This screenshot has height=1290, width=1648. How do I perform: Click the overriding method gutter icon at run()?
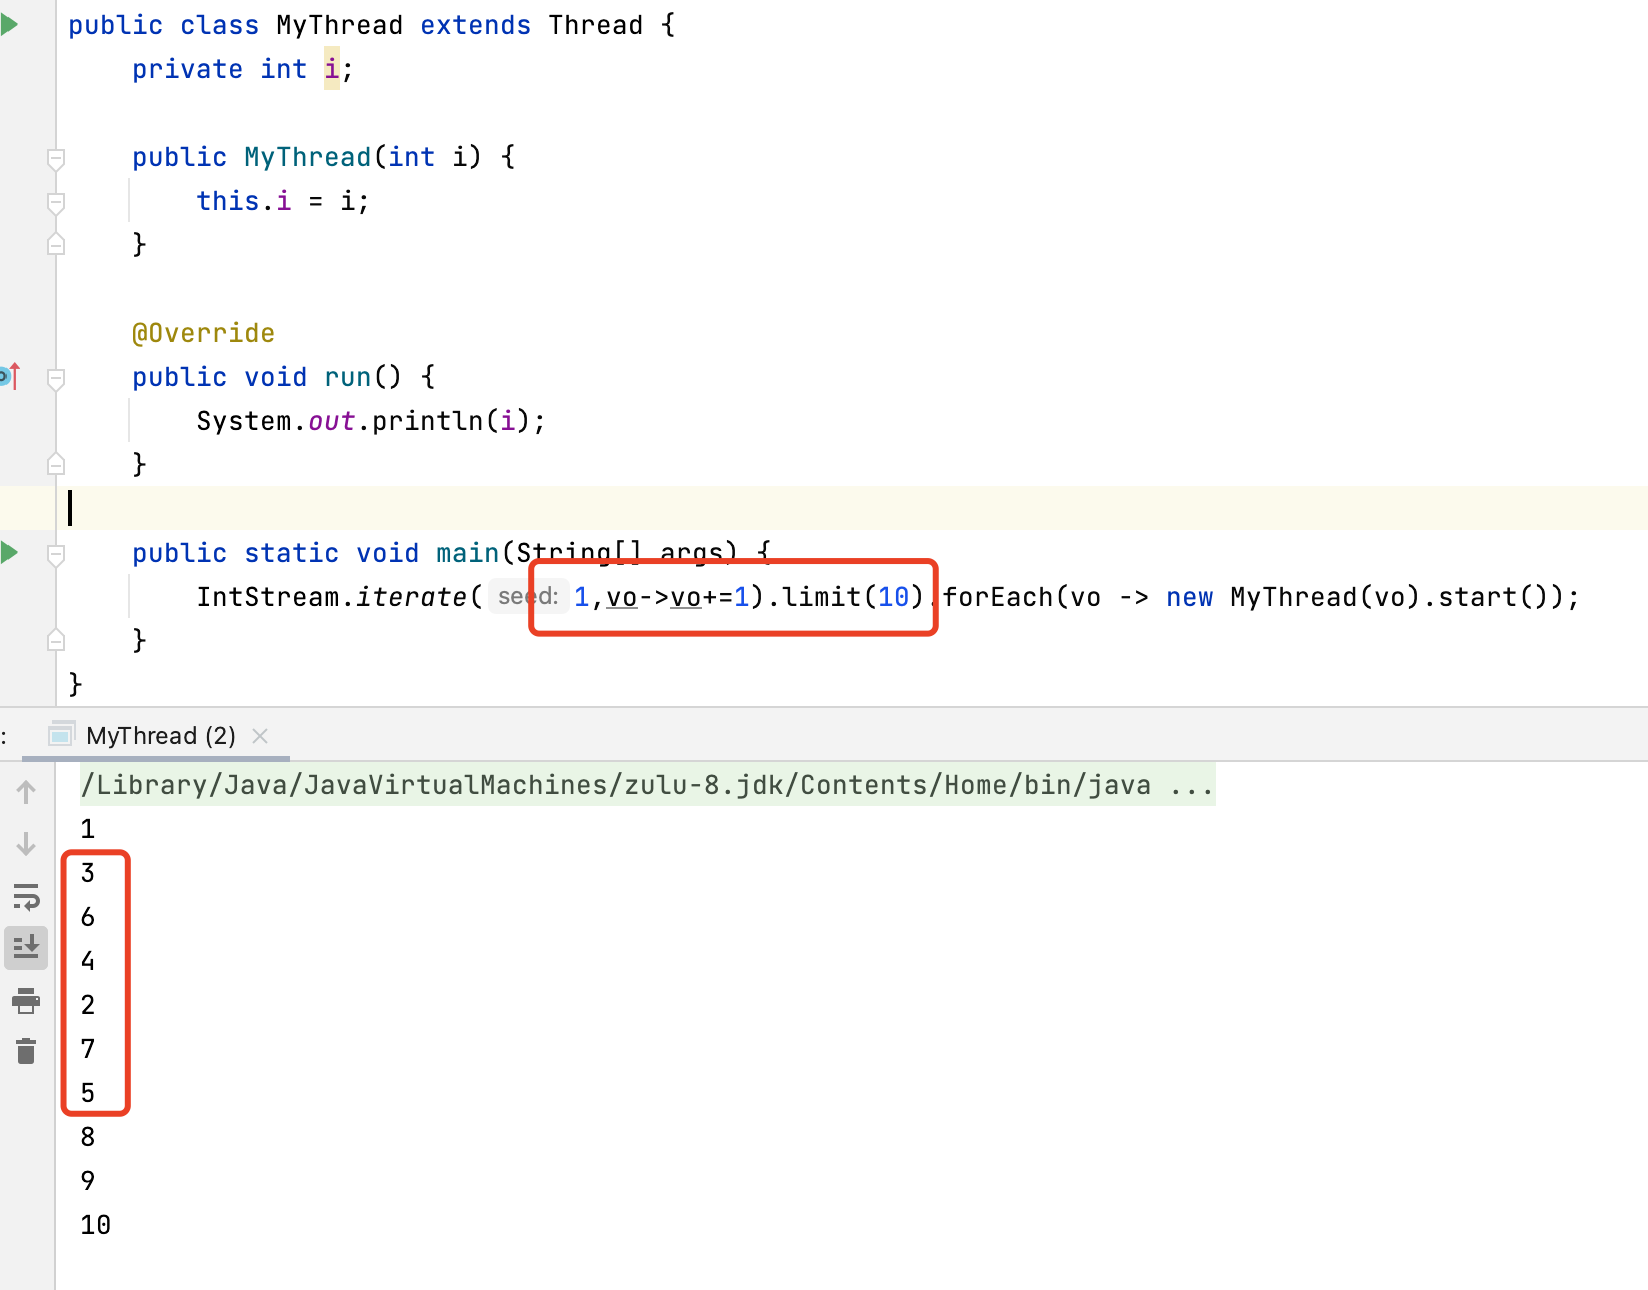point(10,377)
